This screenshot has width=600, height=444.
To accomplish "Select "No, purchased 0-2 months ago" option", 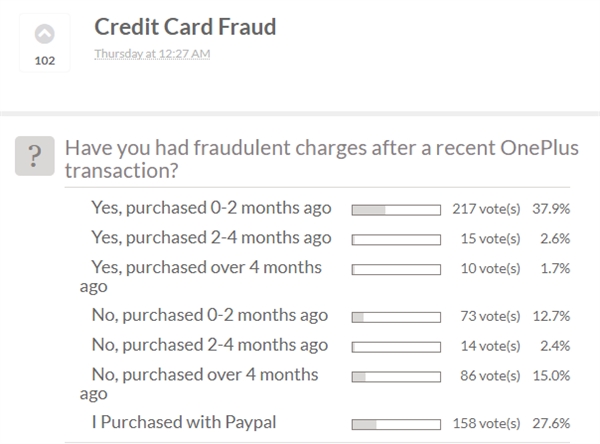I will [209, 315].
